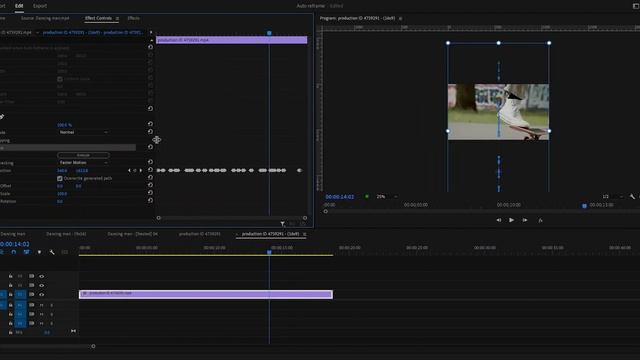Reset the Rotation parameter
The image size is (640, 360).
[x=150, y=200]
